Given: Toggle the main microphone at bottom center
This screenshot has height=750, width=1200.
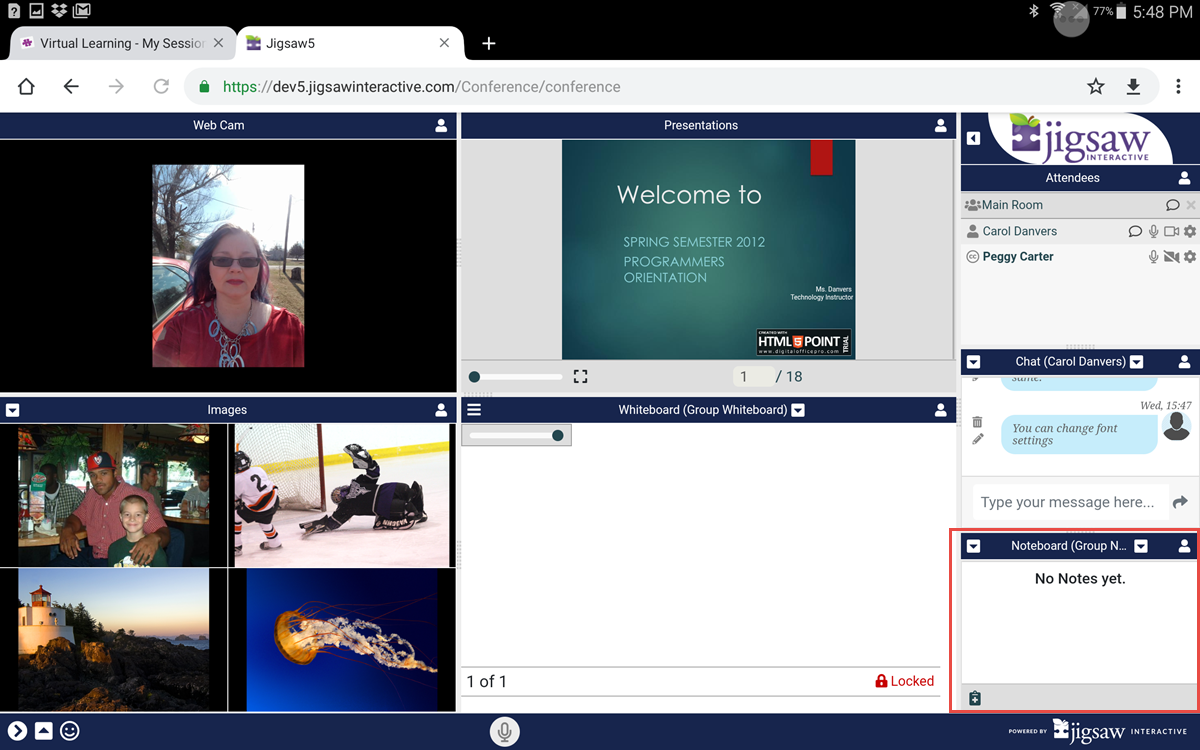Looking at the screenshot, I should pos(504,732).
